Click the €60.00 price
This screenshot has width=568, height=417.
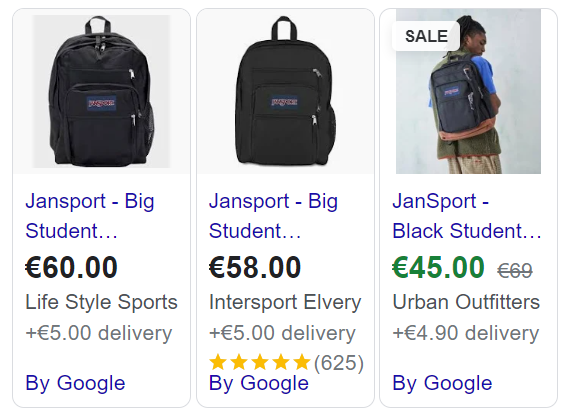[71, 267]
